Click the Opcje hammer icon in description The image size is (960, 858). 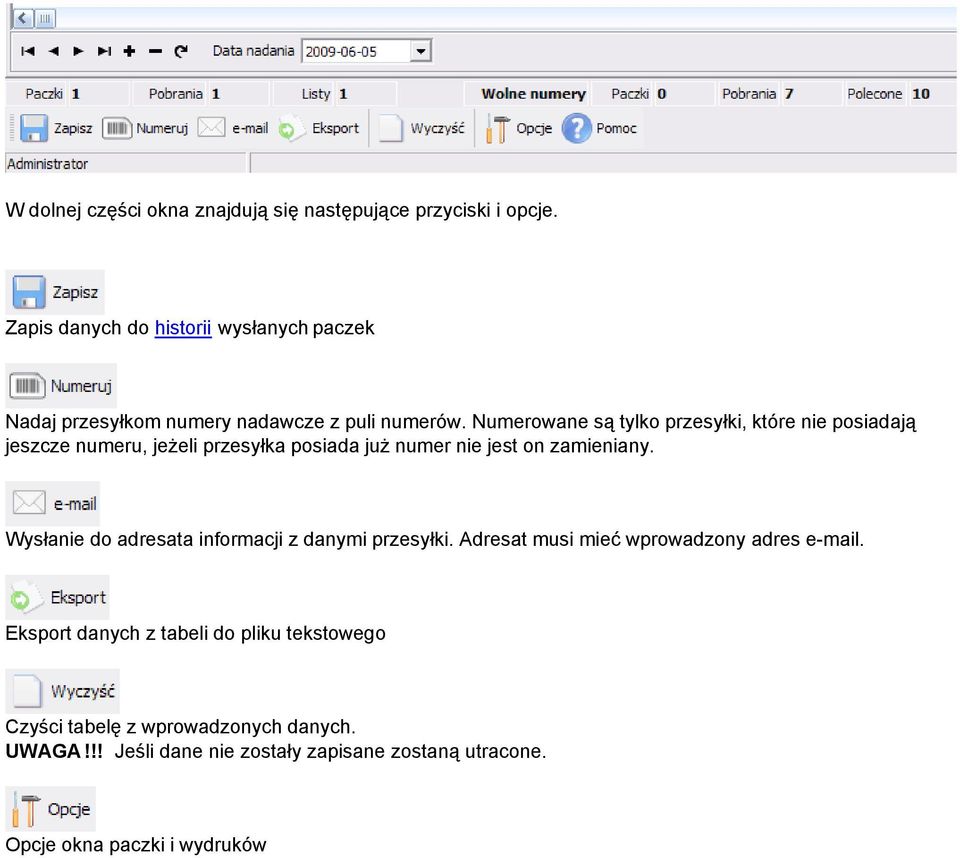(x=26, y=809)
